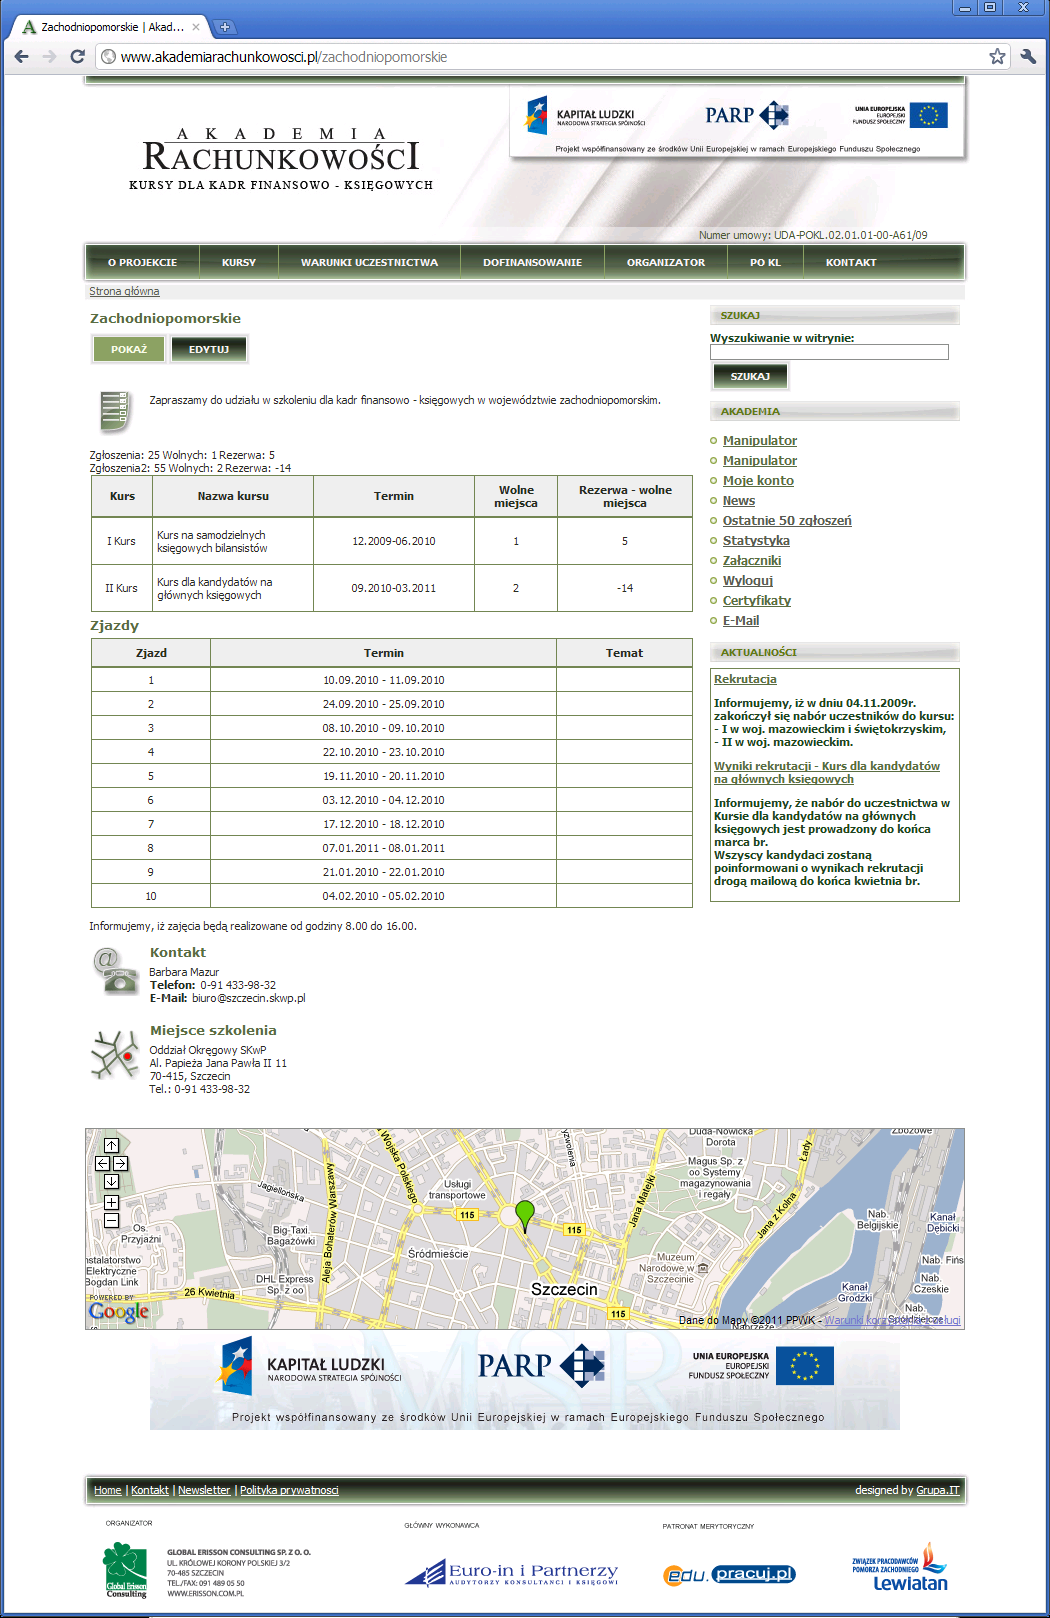Zoom out on the map
This screenshot has width=1050, height=1618.
click(x=111, y=1221)
